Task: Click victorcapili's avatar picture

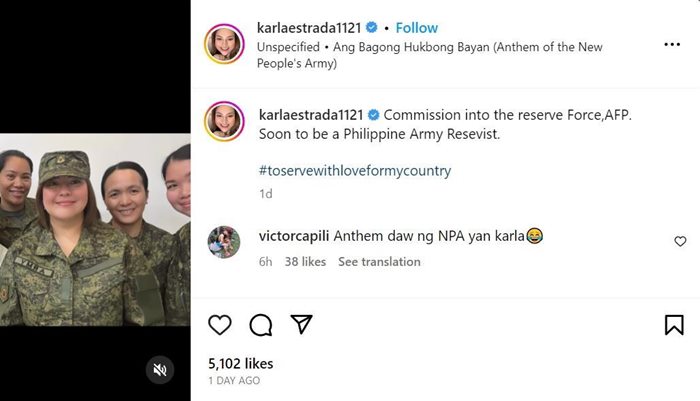Action: pos(224,241)
